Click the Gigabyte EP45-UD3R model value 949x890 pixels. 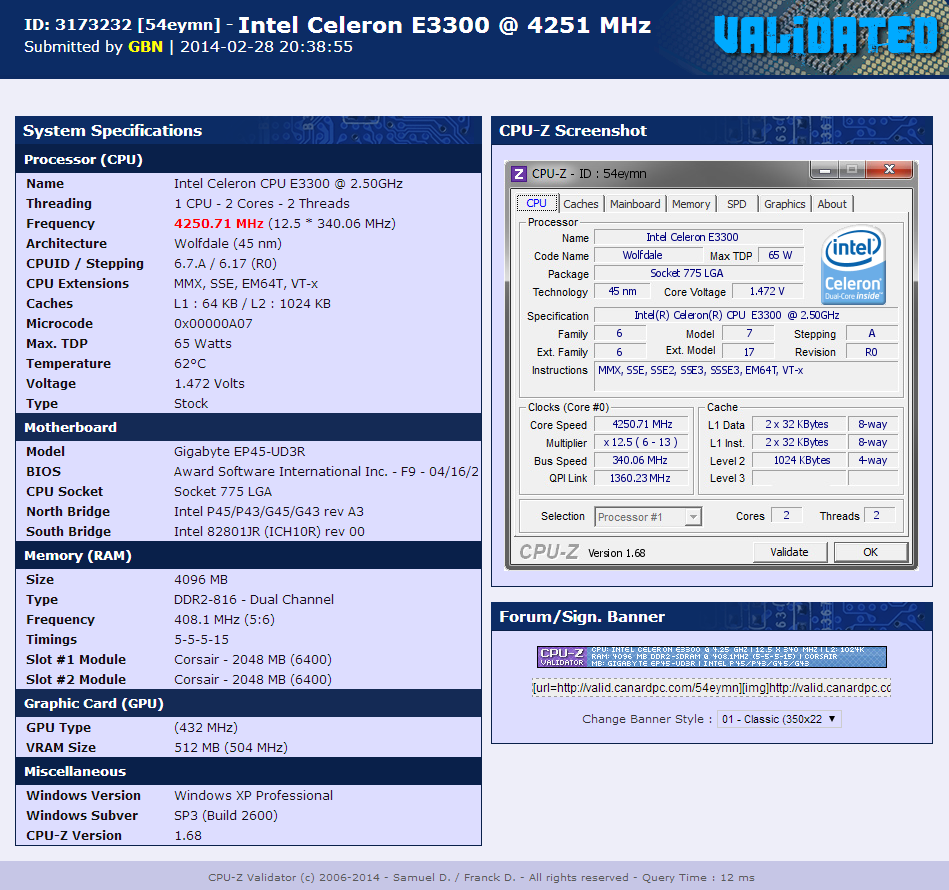pyautogui.click(x=240, y=451)
